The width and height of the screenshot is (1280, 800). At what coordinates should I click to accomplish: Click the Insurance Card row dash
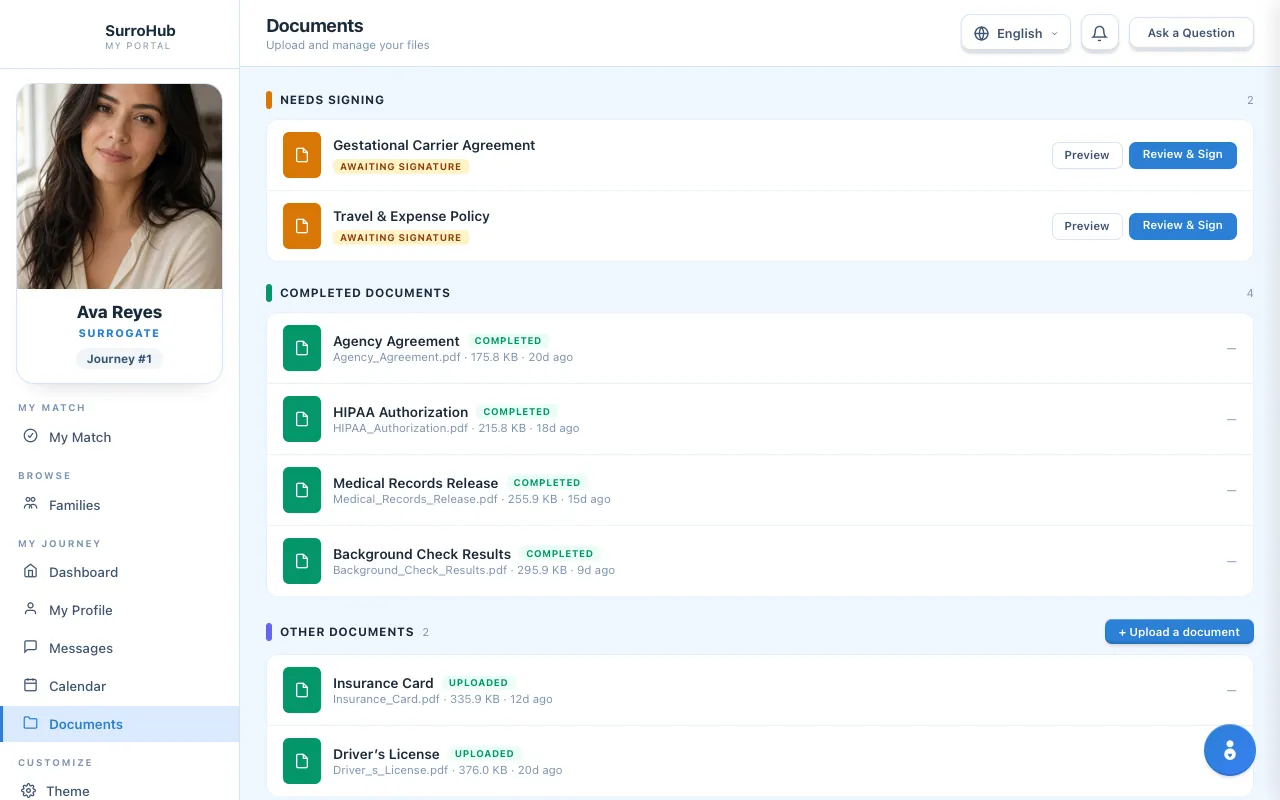[x=1231, y=690]
